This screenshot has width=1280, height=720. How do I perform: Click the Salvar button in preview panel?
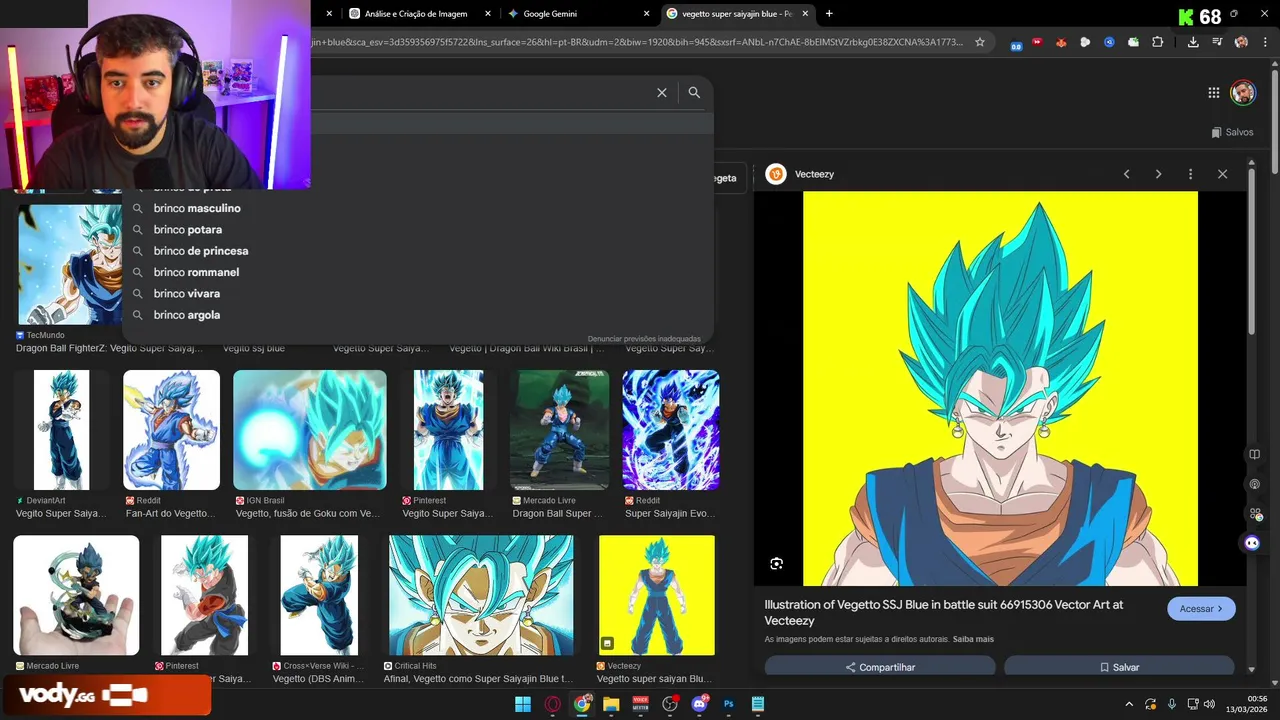pos(1119,666)
